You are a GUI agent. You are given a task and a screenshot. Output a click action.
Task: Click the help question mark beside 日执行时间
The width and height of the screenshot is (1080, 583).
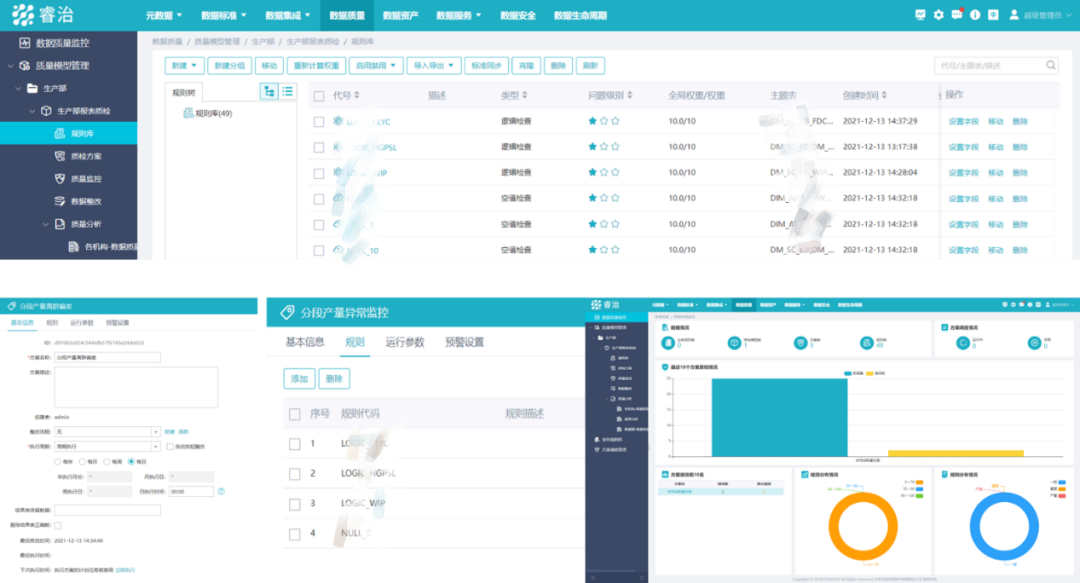[x=221, y=491]
